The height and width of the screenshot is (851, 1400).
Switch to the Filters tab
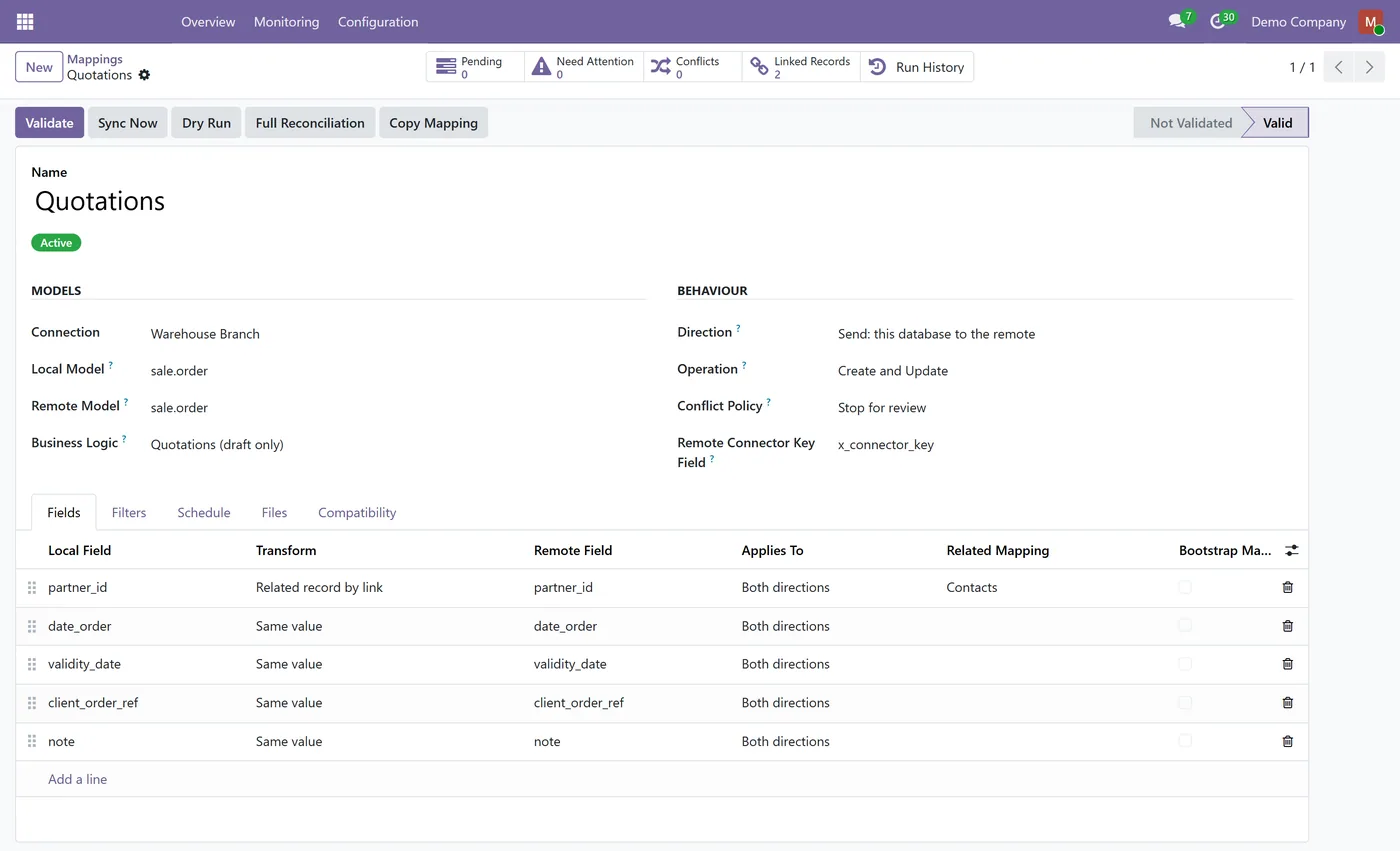129,512
